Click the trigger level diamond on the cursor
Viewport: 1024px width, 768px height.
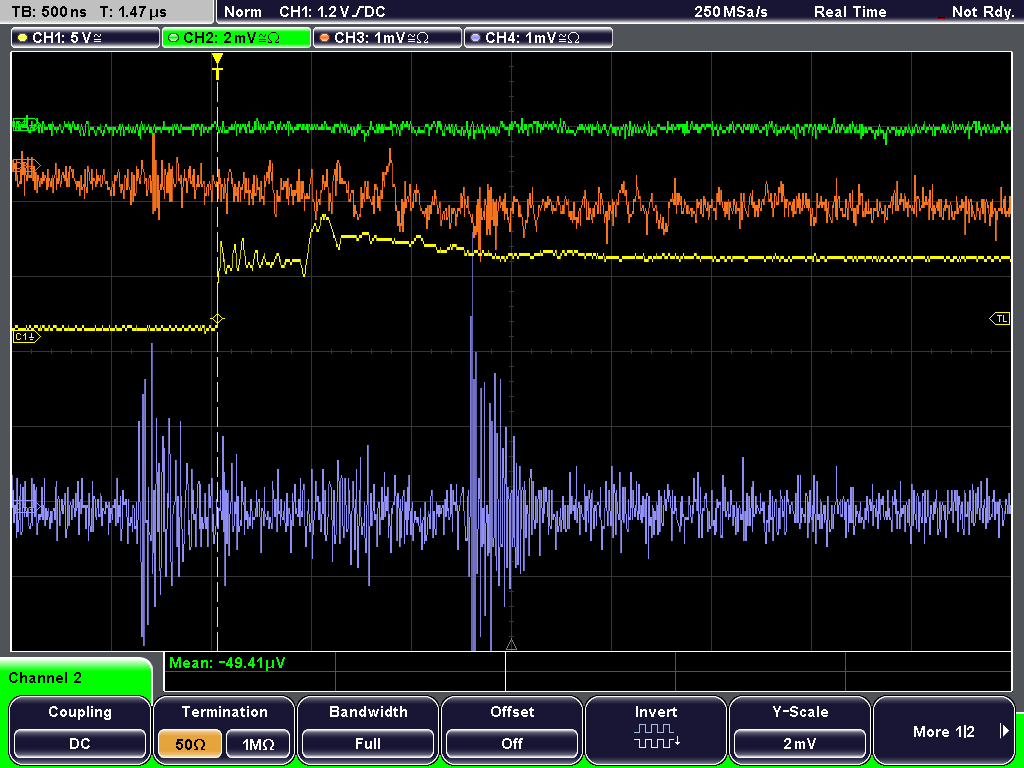pos(217,319)
